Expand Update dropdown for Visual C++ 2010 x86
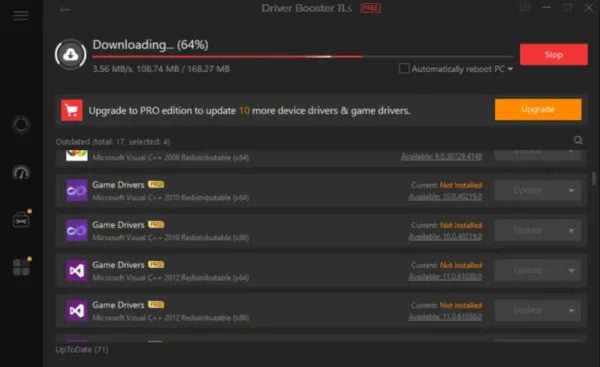The width and height of the screenshot is (600, 367). click(x=571, y=230)
